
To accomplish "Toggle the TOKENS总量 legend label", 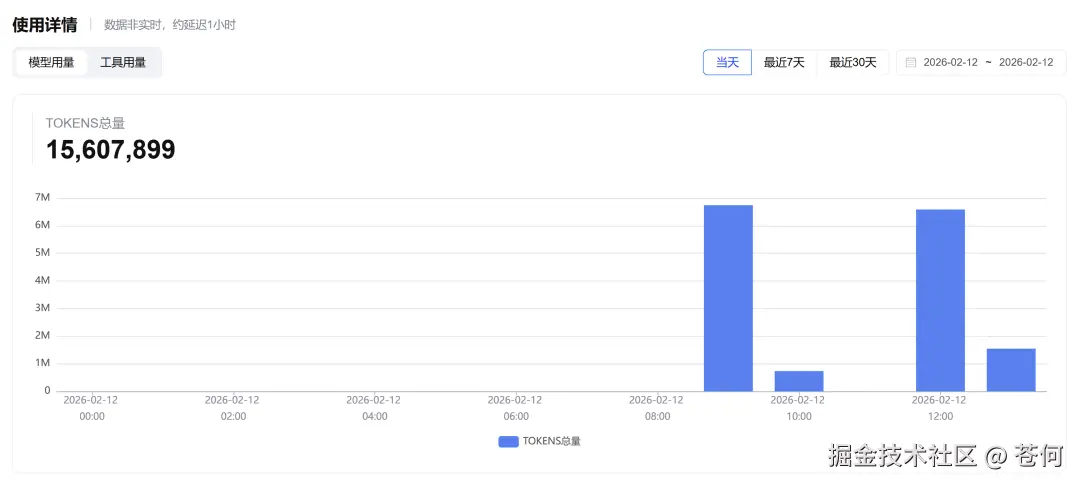I will pyautogui.click(x=552, y=441).
